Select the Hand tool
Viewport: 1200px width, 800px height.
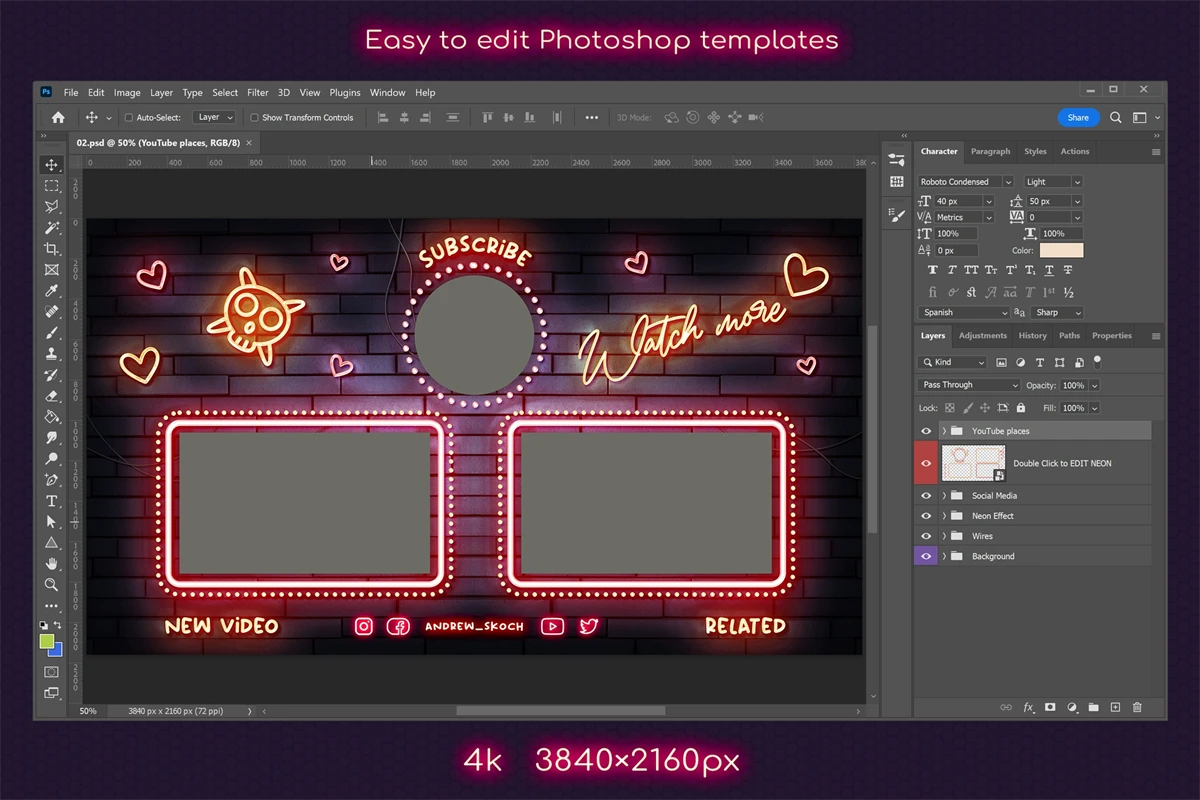pos(52,564)
